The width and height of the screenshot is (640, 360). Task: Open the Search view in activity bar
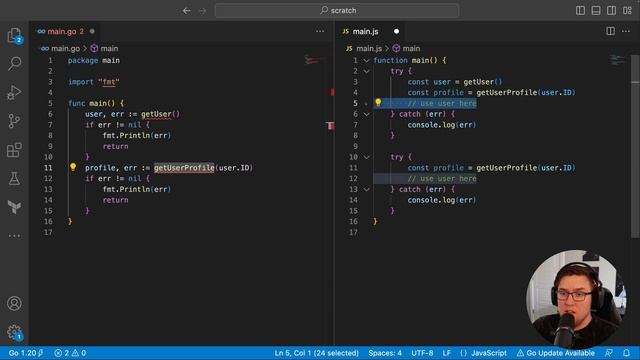coord(14,64)
